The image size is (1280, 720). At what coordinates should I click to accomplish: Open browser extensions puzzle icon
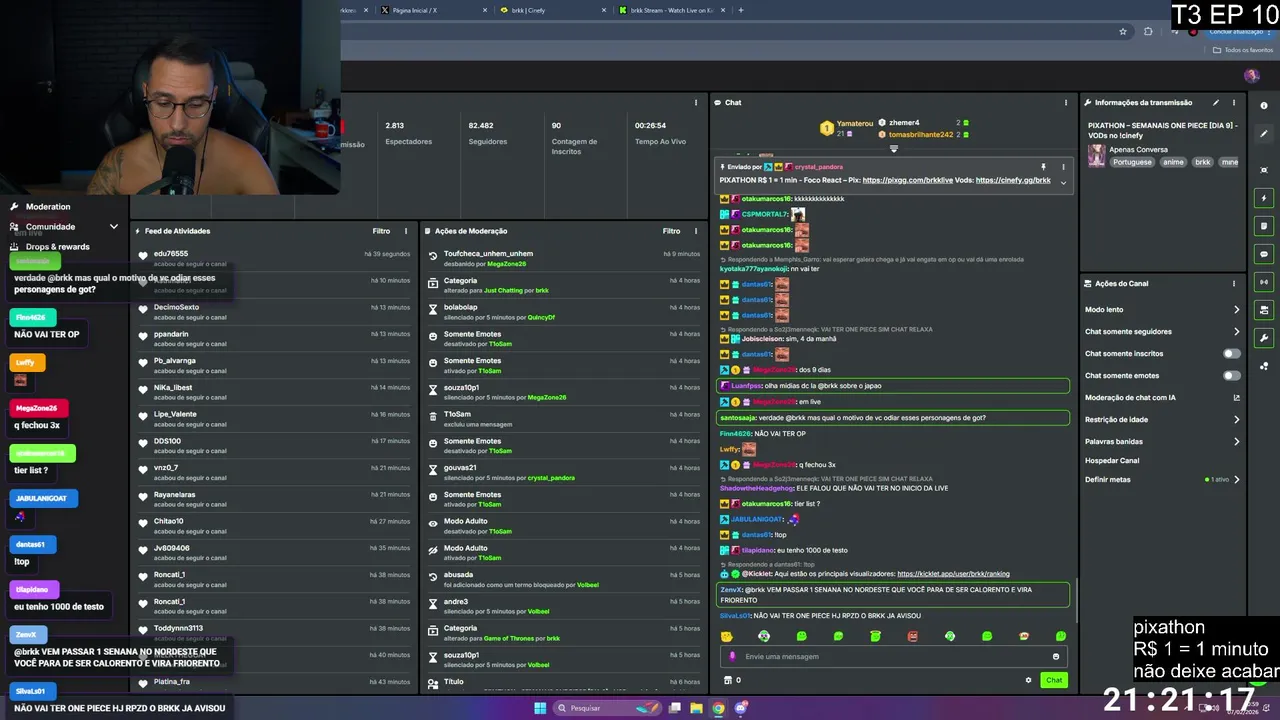tap(1148, 31)
